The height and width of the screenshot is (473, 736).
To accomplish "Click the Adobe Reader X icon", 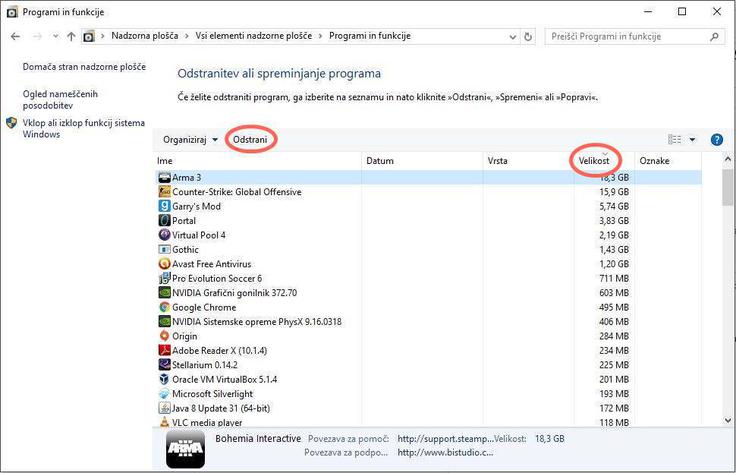I will [x=164, y=351].
